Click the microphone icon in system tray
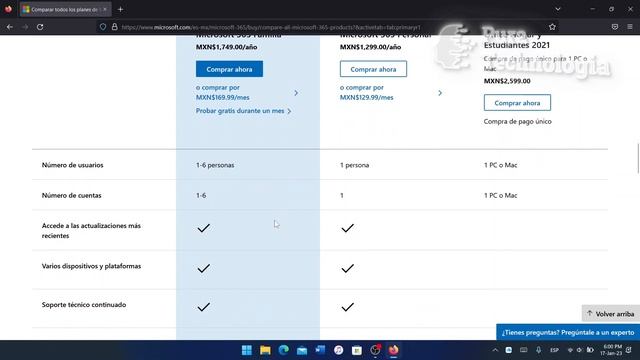 (x=538, y=350)
